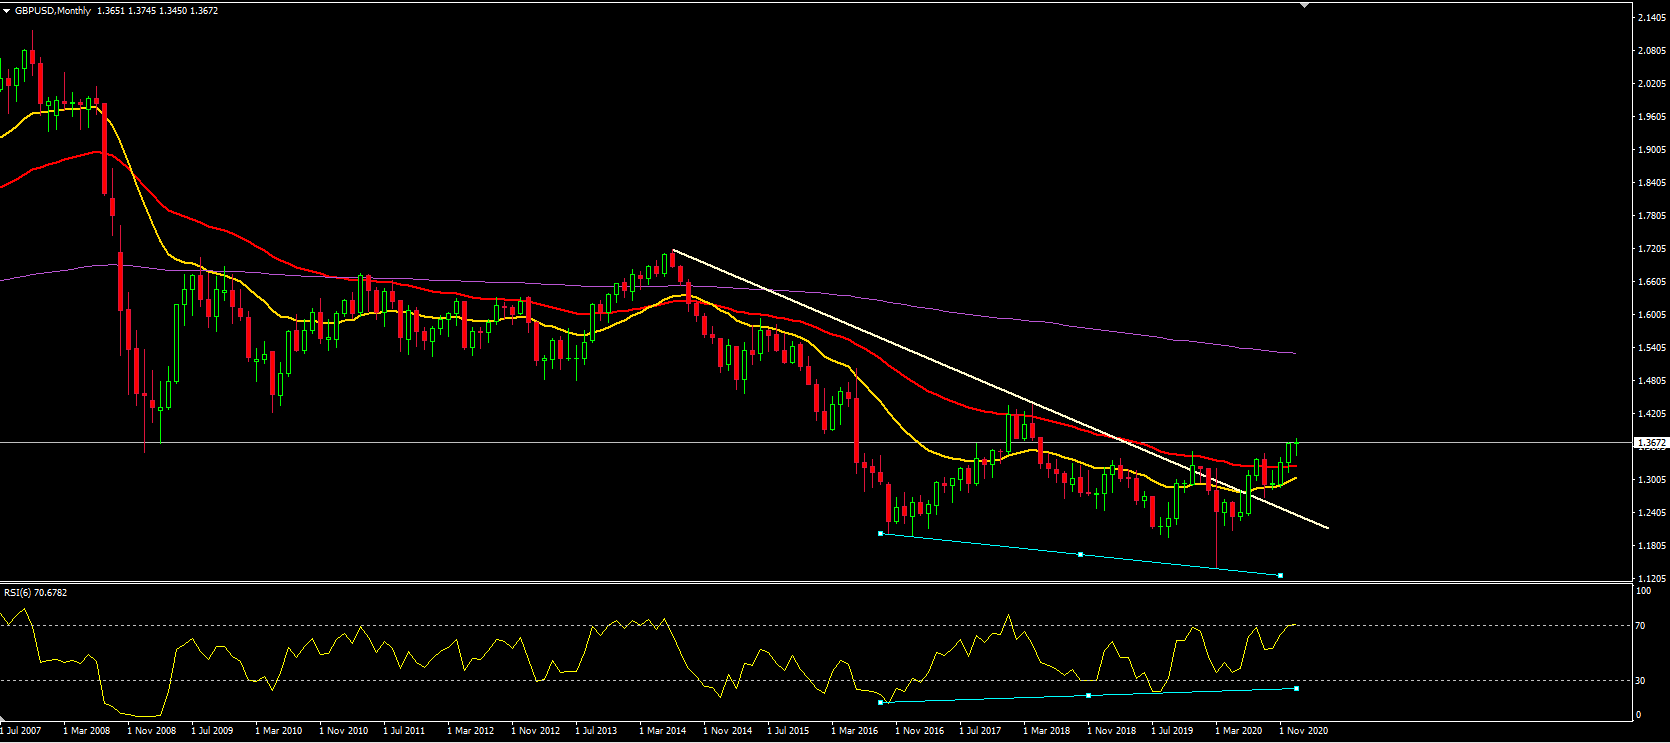Click the 1 Mar 2012 time axis label

coord(470,731)
